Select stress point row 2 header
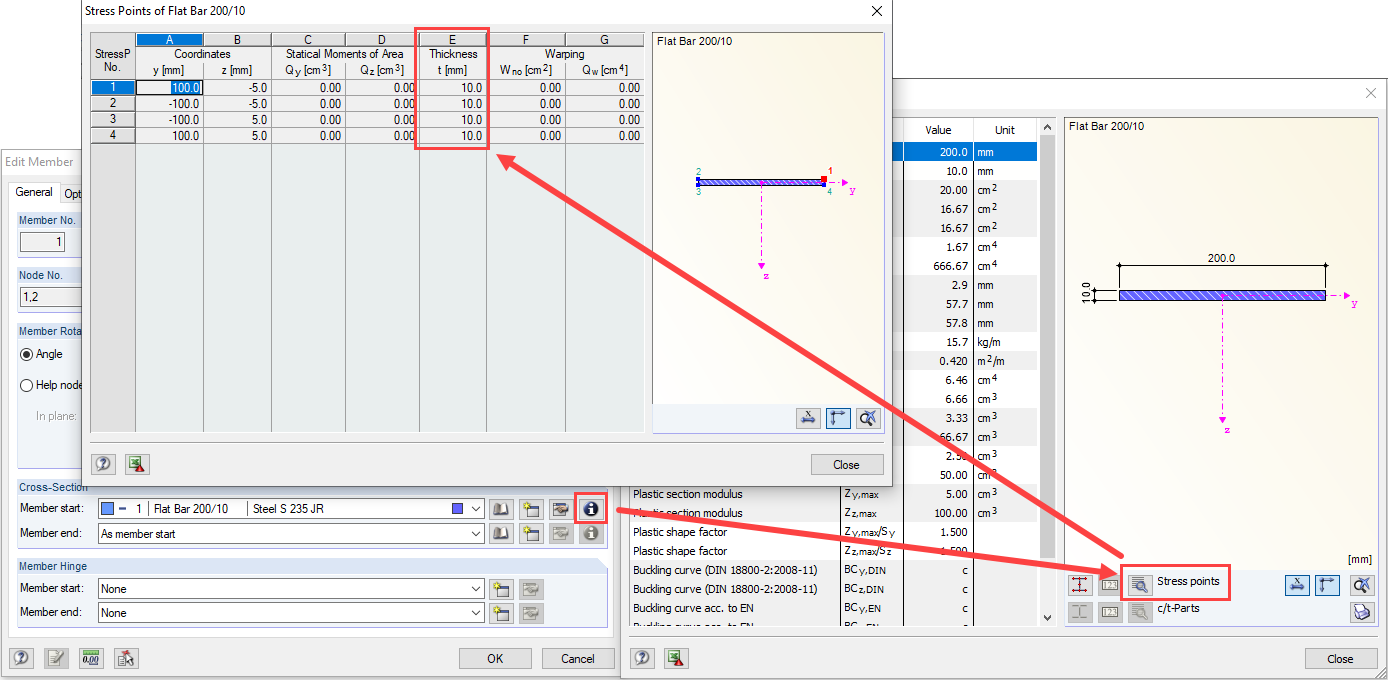This screenshot has height=680, width=1388. [113, 103]
